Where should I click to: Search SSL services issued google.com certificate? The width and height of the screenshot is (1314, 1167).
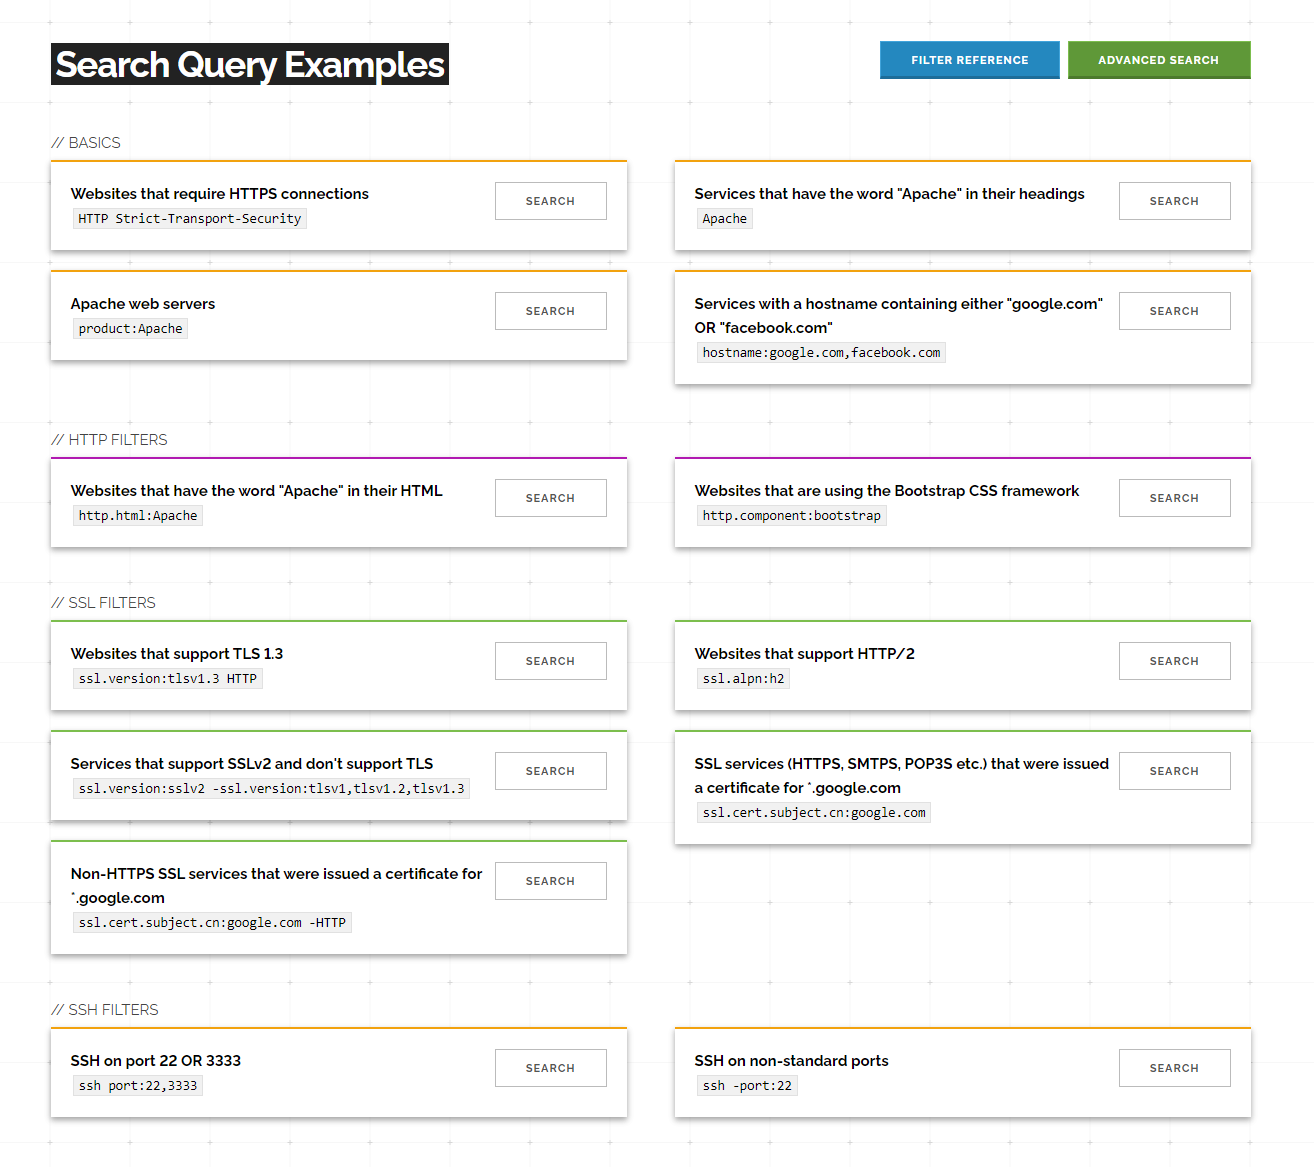1174,771
